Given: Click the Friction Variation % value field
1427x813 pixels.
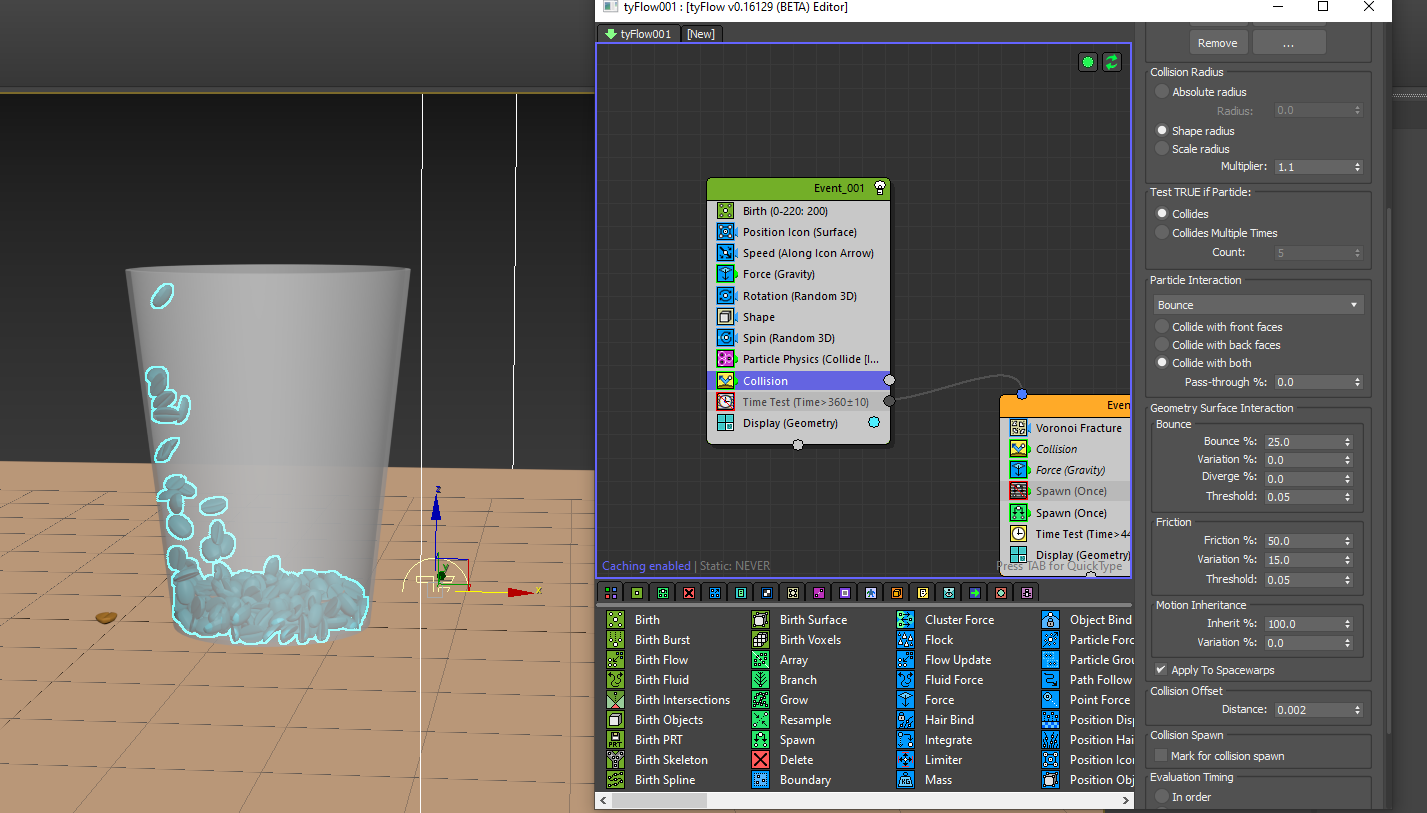Looking at the screenshot, I should click(1303, 560).
